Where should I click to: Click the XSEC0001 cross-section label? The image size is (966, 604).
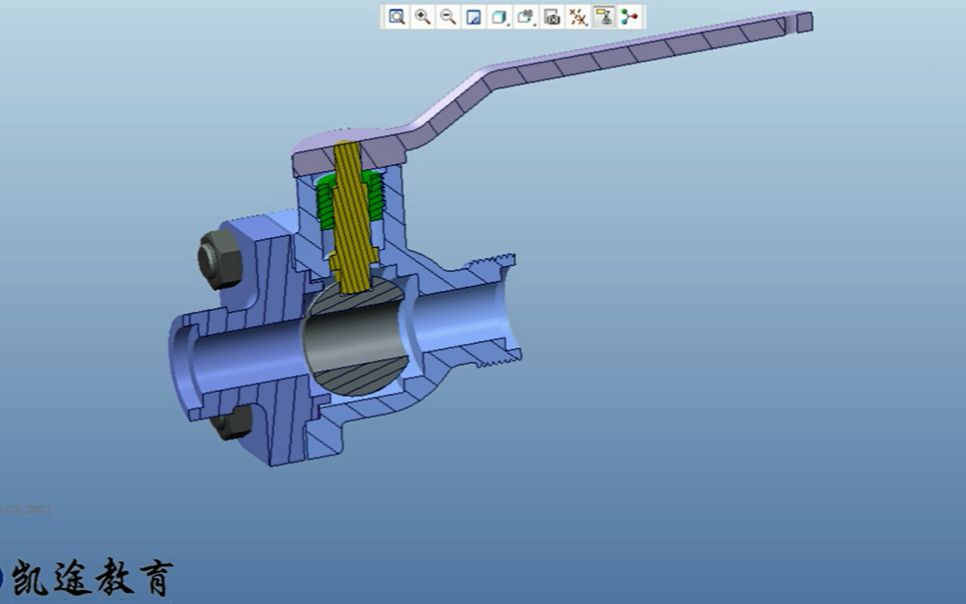point(26,510)
